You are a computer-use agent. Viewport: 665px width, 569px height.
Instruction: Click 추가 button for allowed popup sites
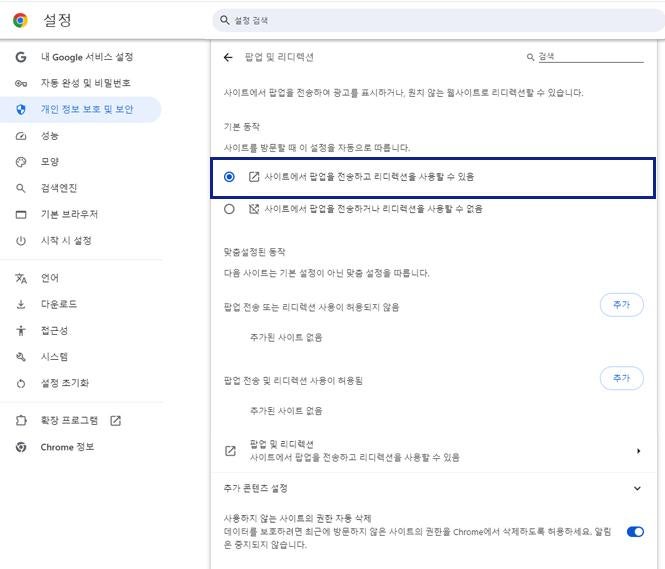coord(621,378)
